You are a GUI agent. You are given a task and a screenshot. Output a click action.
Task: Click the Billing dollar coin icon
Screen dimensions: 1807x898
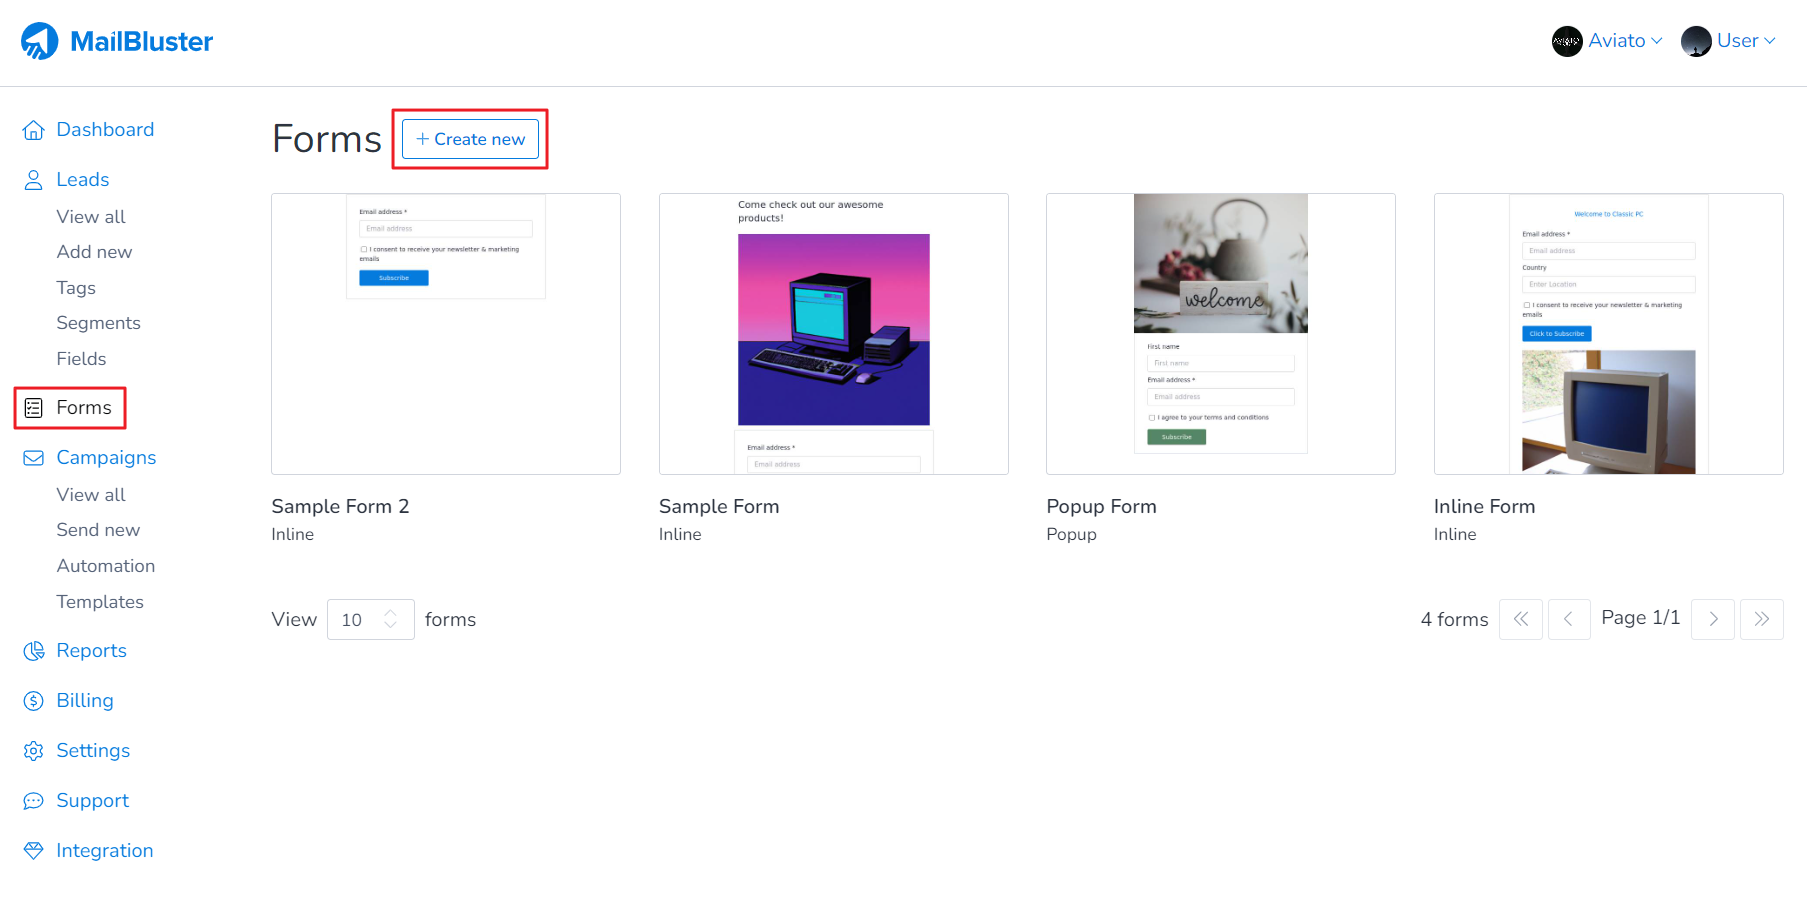[34, 701]
